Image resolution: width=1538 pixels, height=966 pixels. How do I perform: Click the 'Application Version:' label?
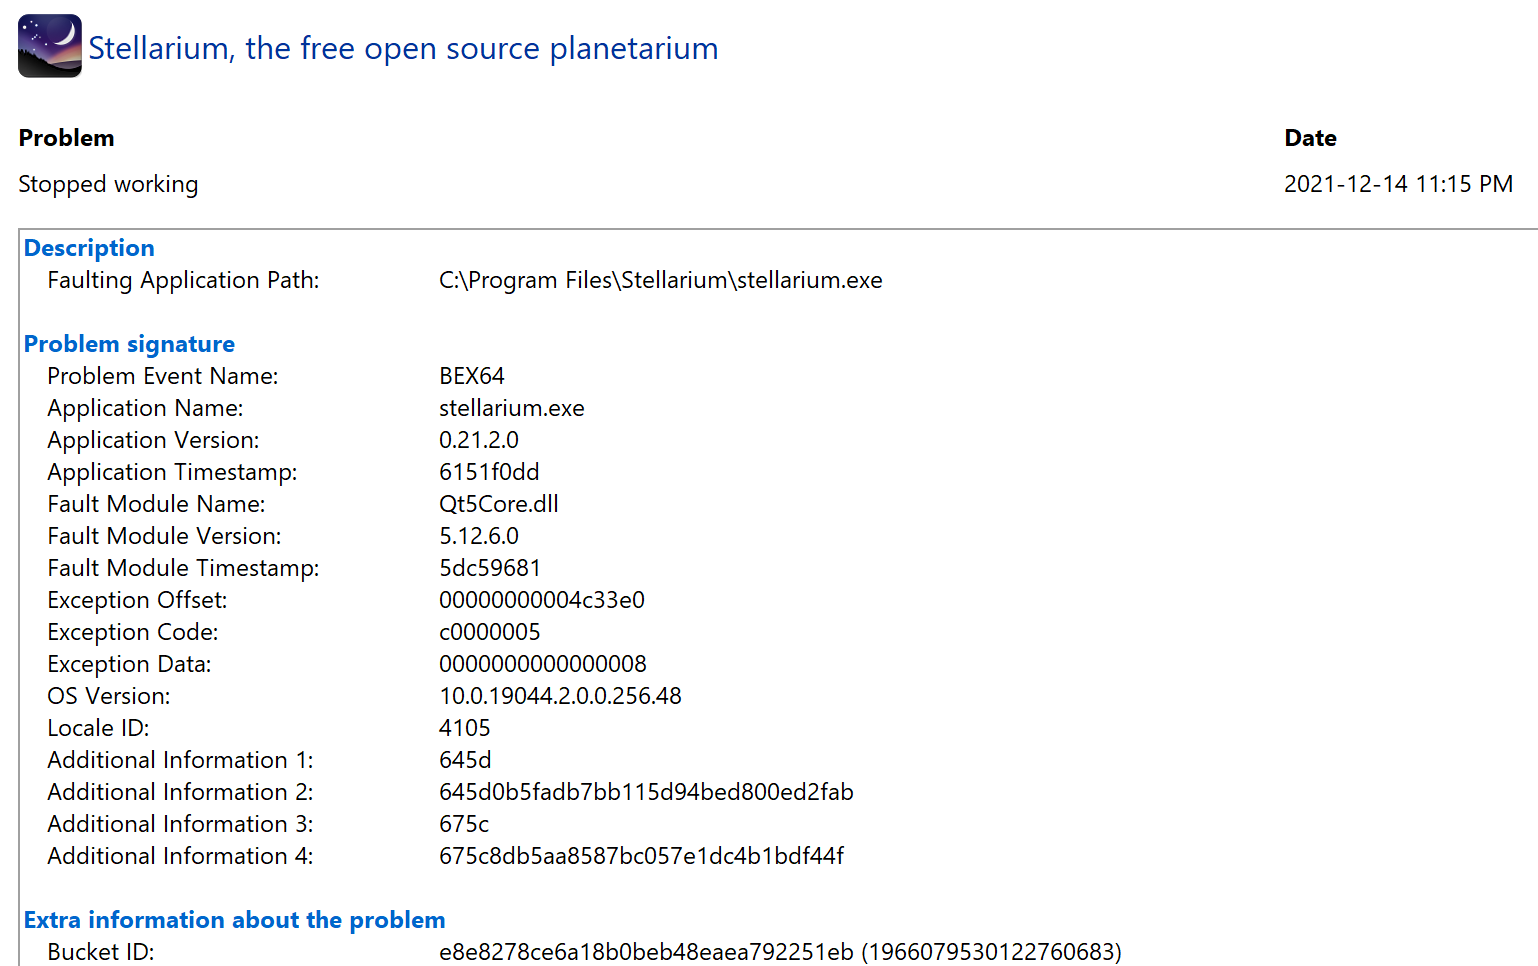click(x=153, y=440)
